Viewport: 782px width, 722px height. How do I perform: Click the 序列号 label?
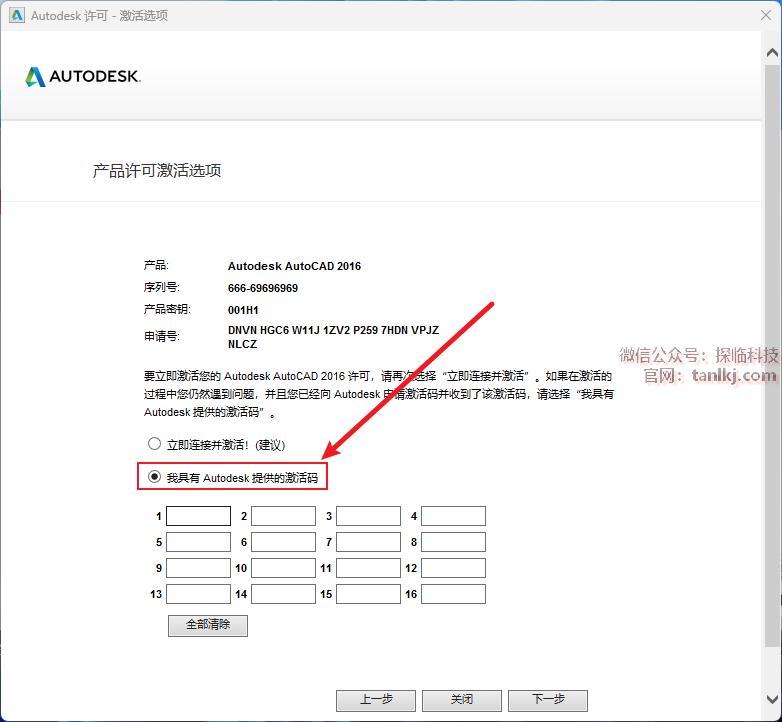(162, 287)
